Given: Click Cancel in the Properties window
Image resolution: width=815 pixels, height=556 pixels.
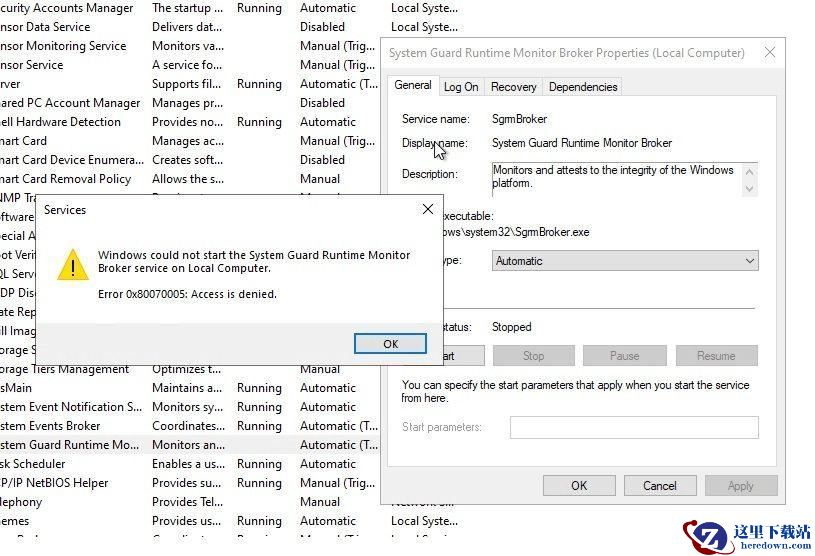Looking at the screenshot, I should click(660, 486).
